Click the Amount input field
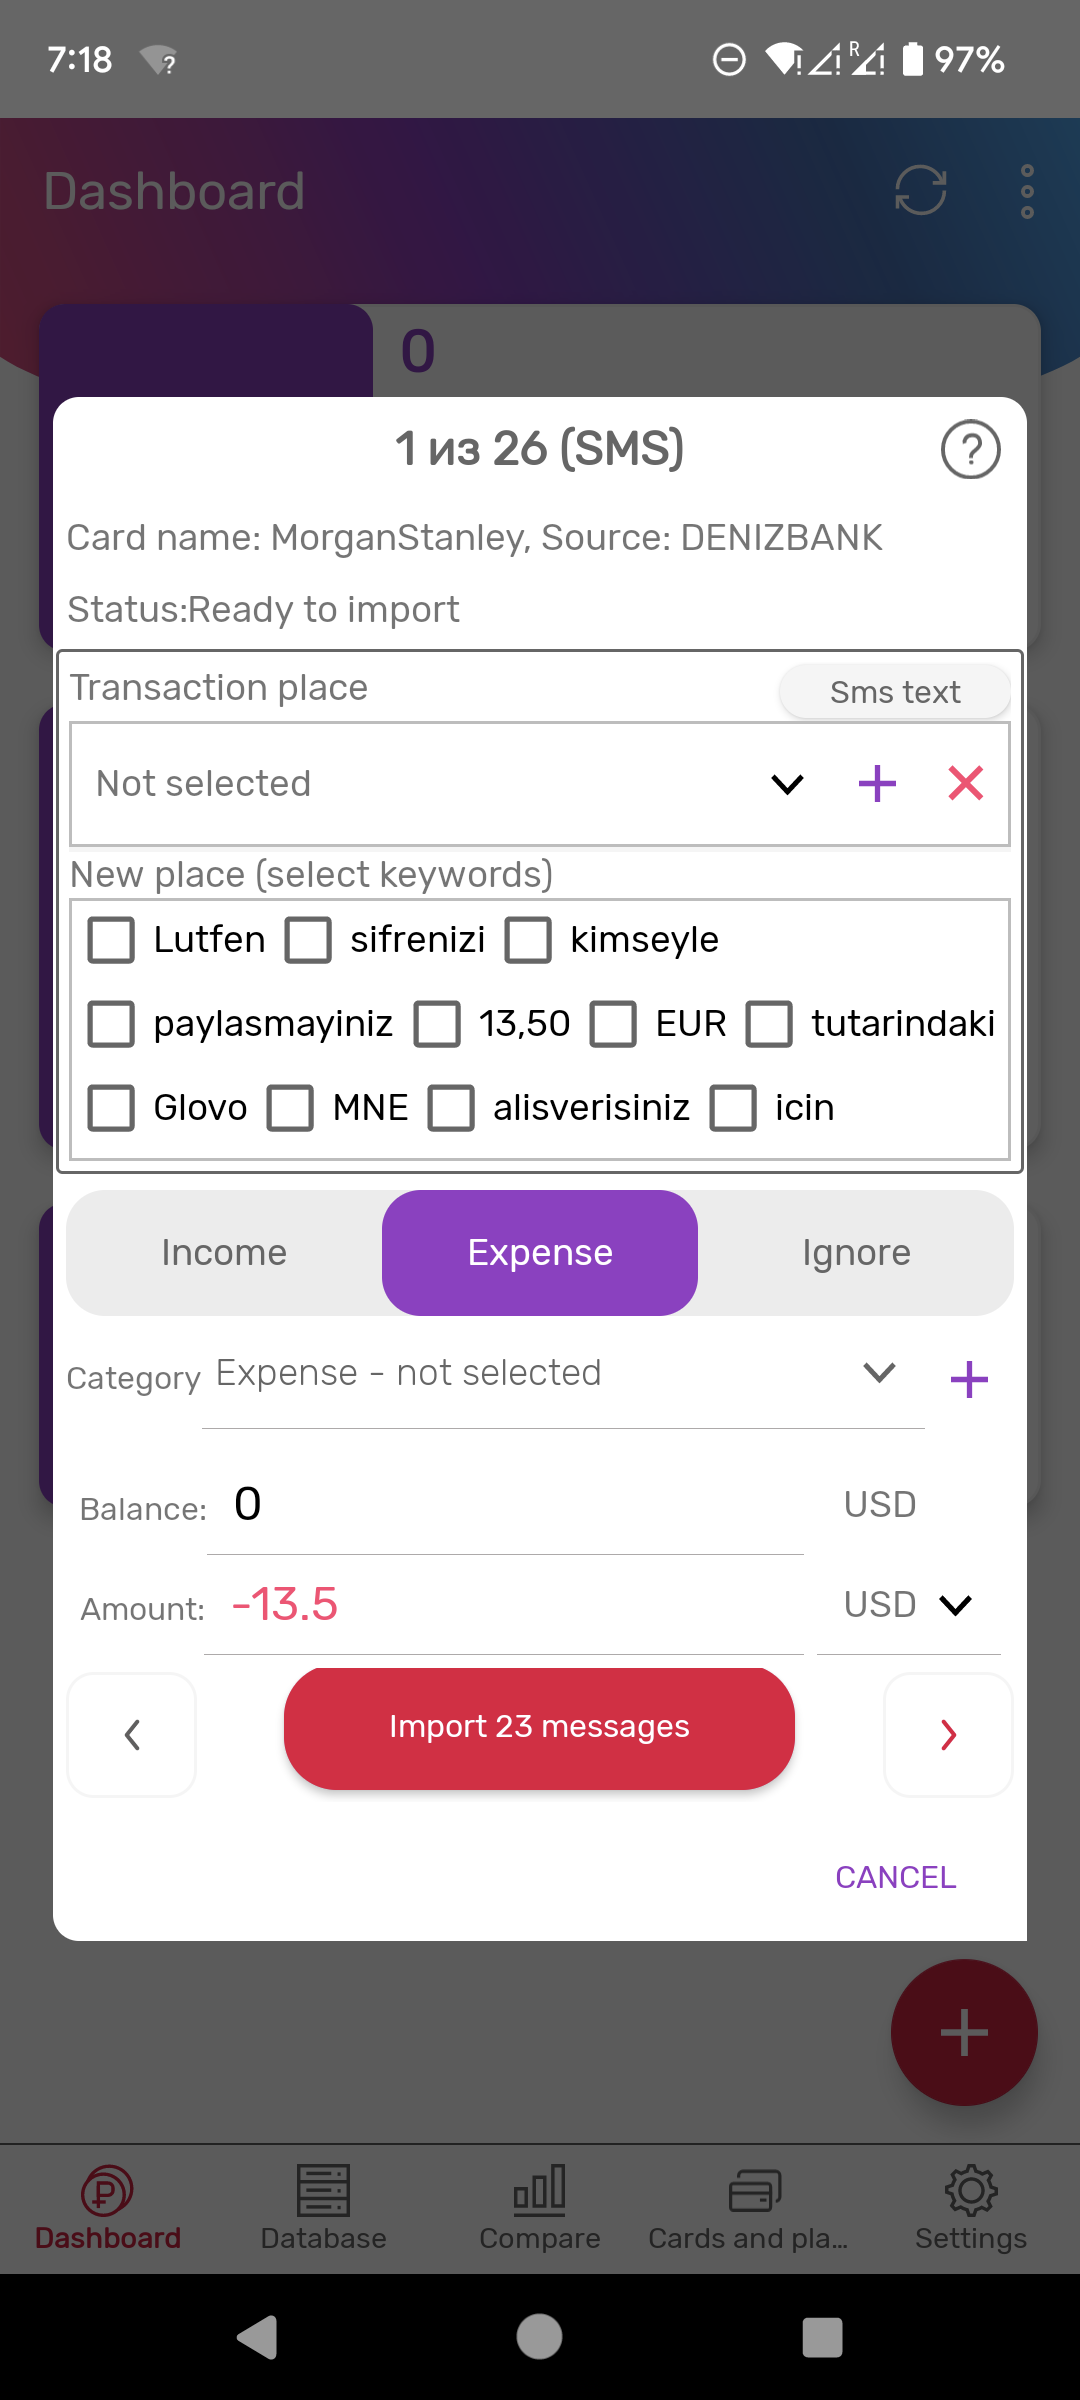This screenshot has width=1080, height=2400. point(504,1605)
